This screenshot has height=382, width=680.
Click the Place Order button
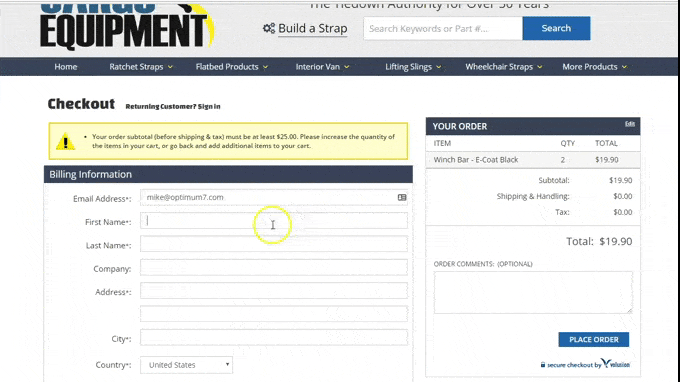coord(594,340)
